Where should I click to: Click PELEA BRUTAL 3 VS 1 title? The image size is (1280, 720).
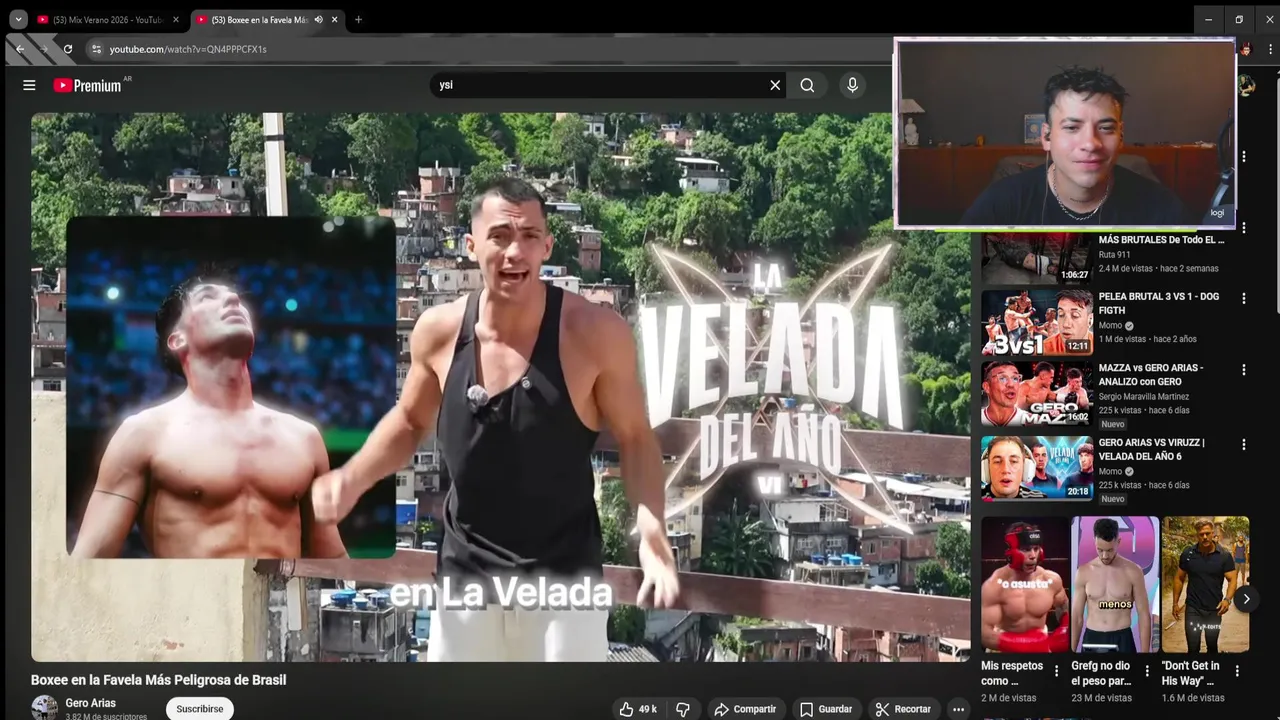point(1160,303)
